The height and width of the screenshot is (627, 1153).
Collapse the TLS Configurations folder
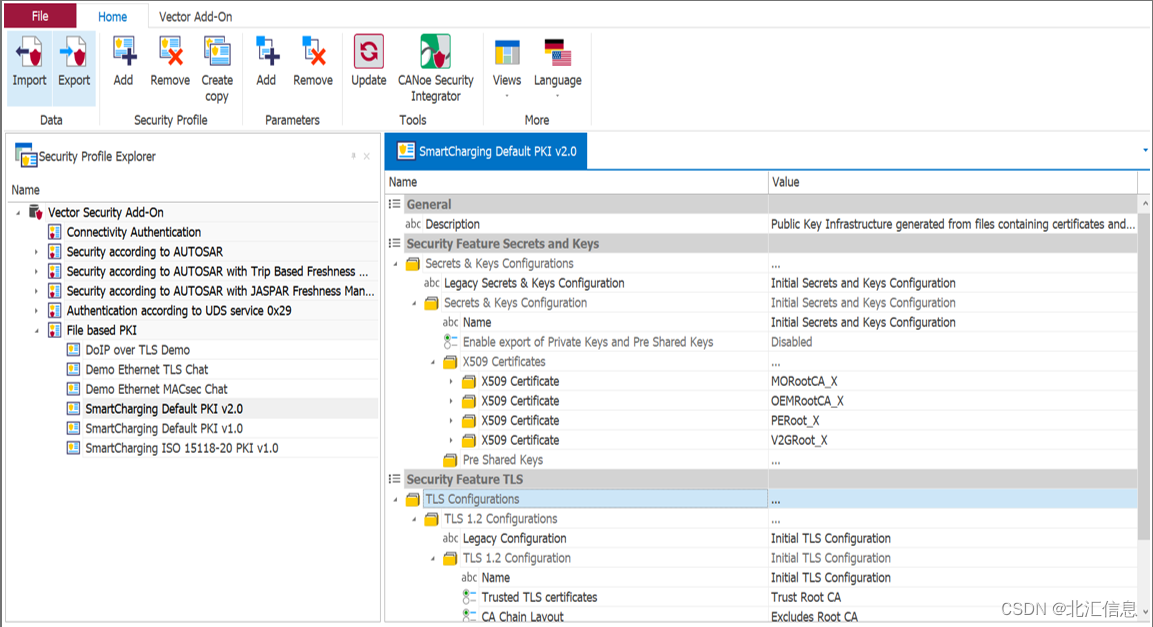396,499
